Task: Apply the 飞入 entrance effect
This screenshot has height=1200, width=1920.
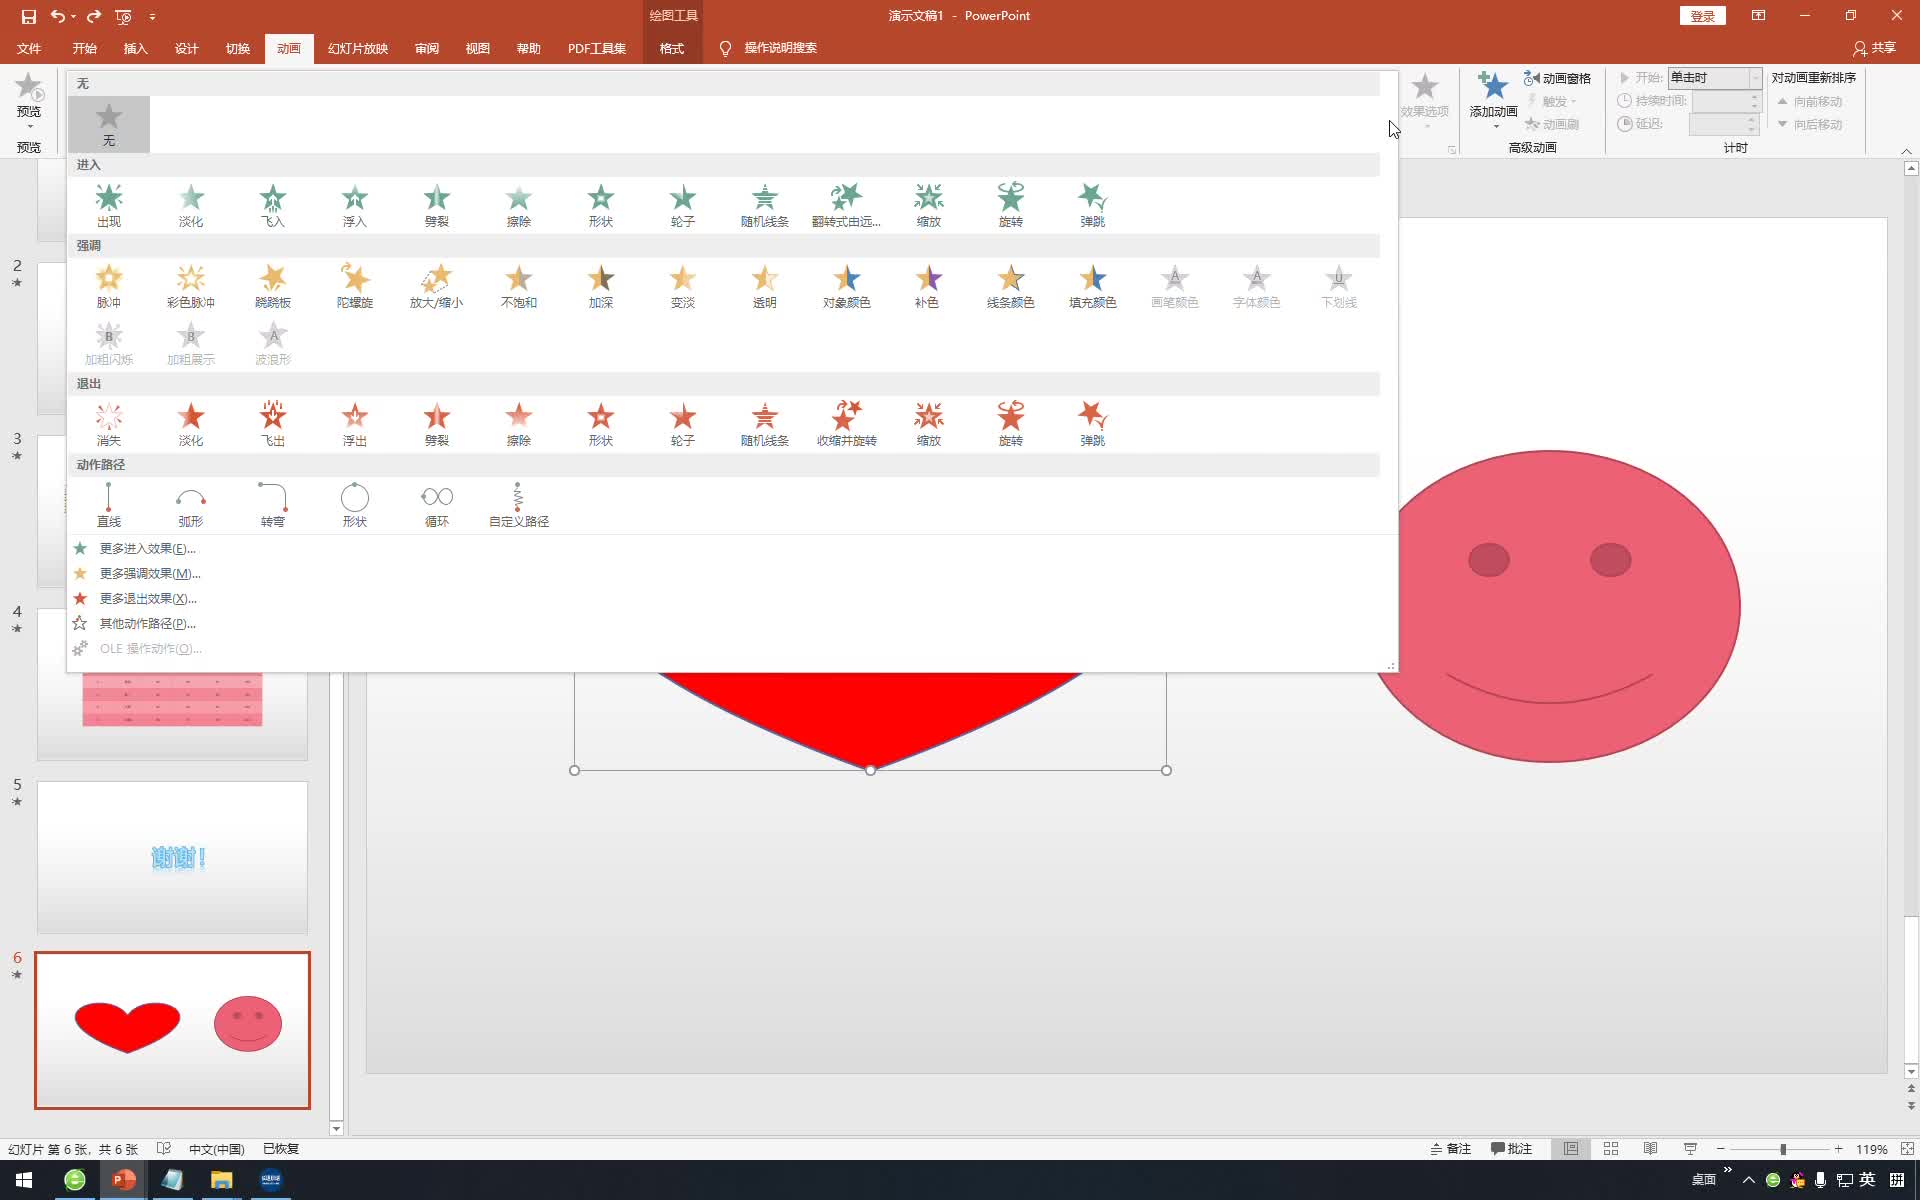Action: (273, 205)
